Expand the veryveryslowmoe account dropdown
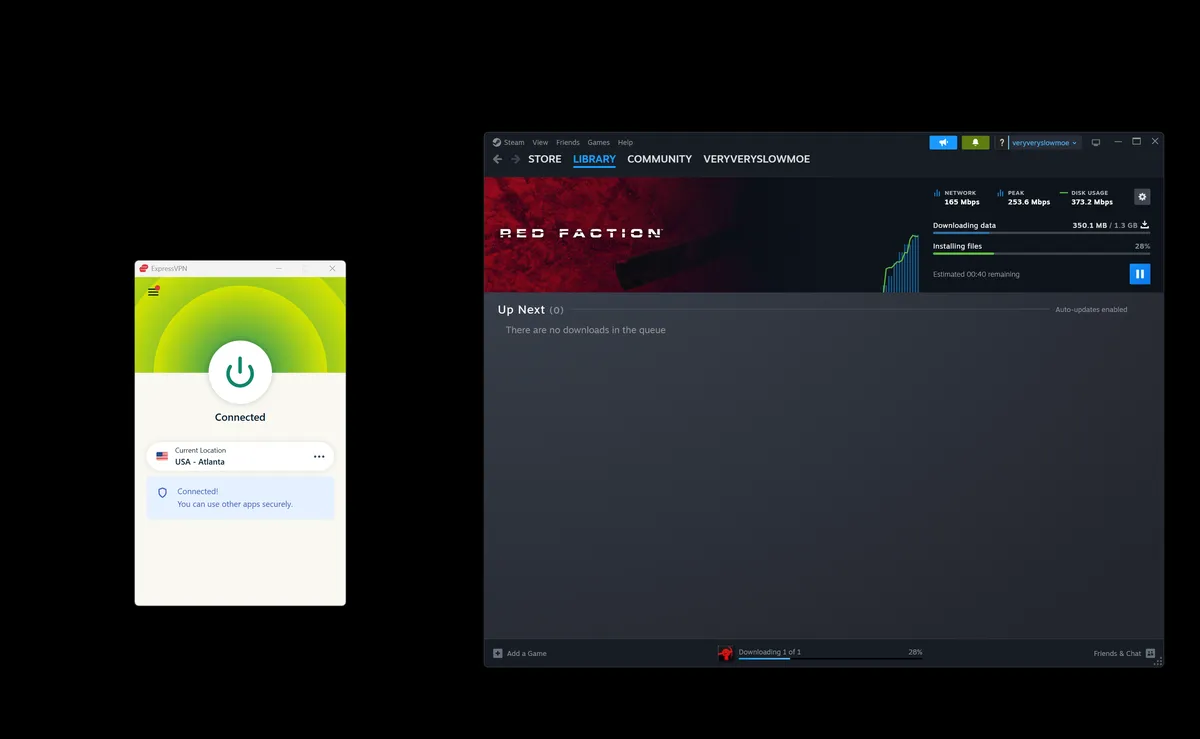The height and width of the screenshot is (739, 1200). [x=1045, y=143]
